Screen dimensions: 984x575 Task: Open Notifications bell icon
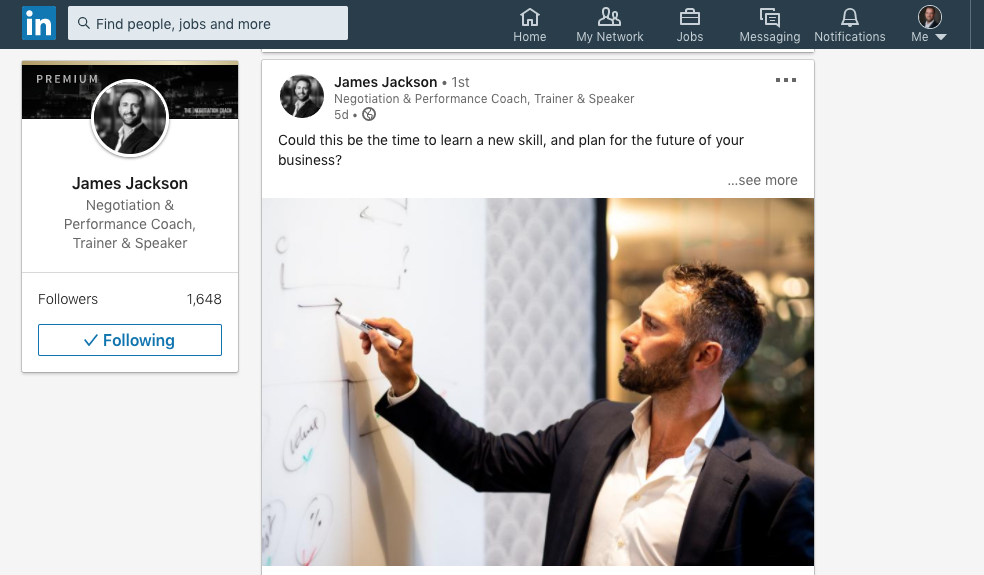click(x=850, y=17)
